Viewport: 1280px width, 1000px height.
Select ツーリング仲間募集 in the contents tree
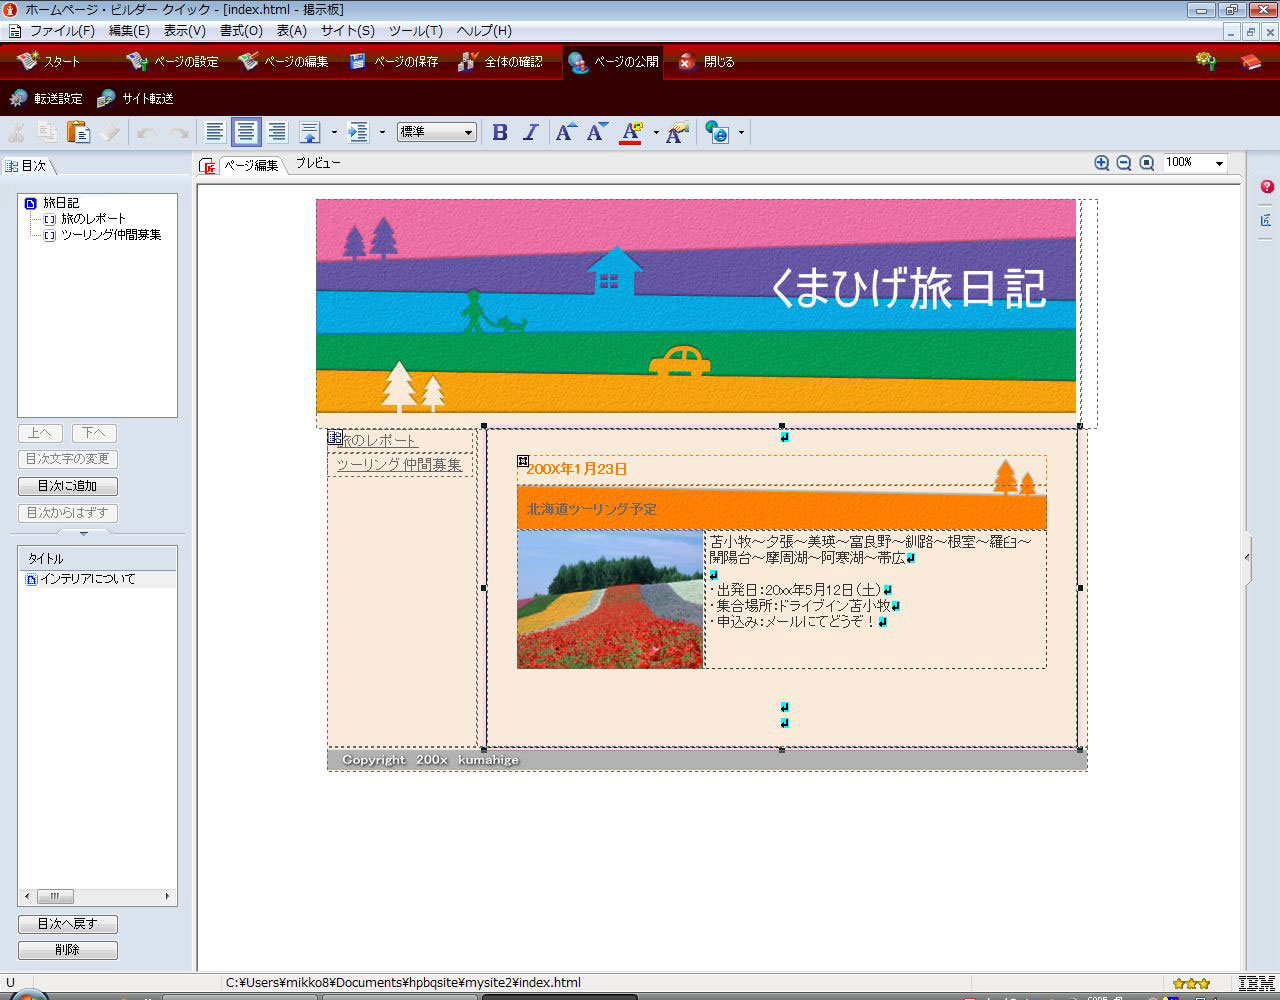[x=110, y=235]
